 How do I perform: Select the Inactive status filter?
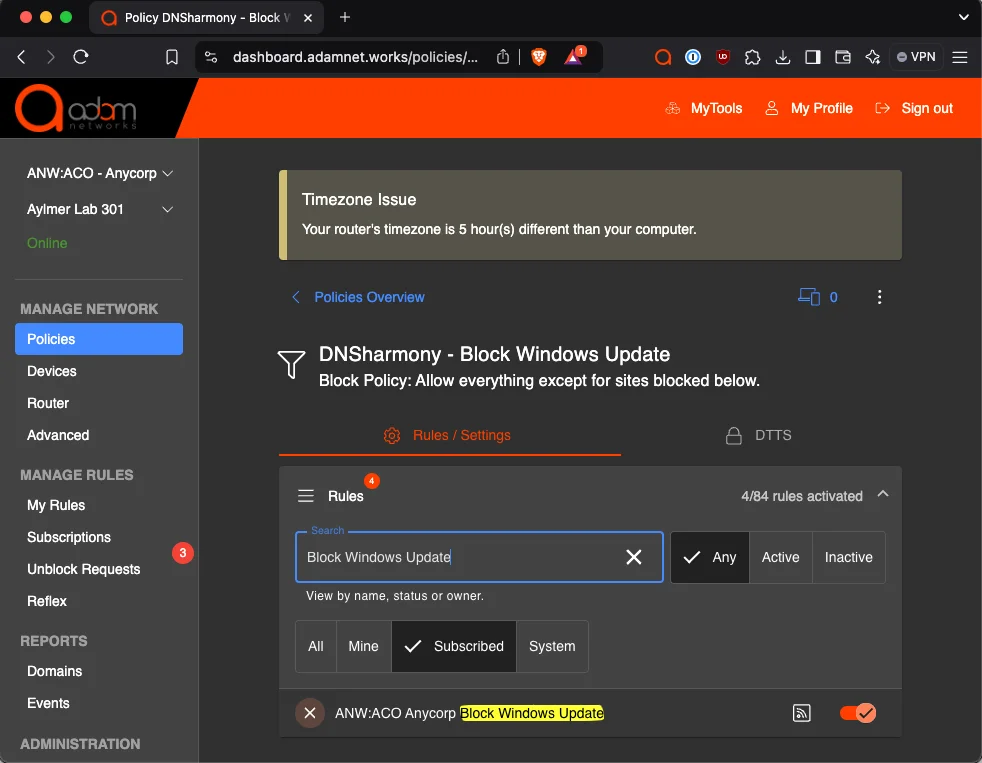point(849,558)
